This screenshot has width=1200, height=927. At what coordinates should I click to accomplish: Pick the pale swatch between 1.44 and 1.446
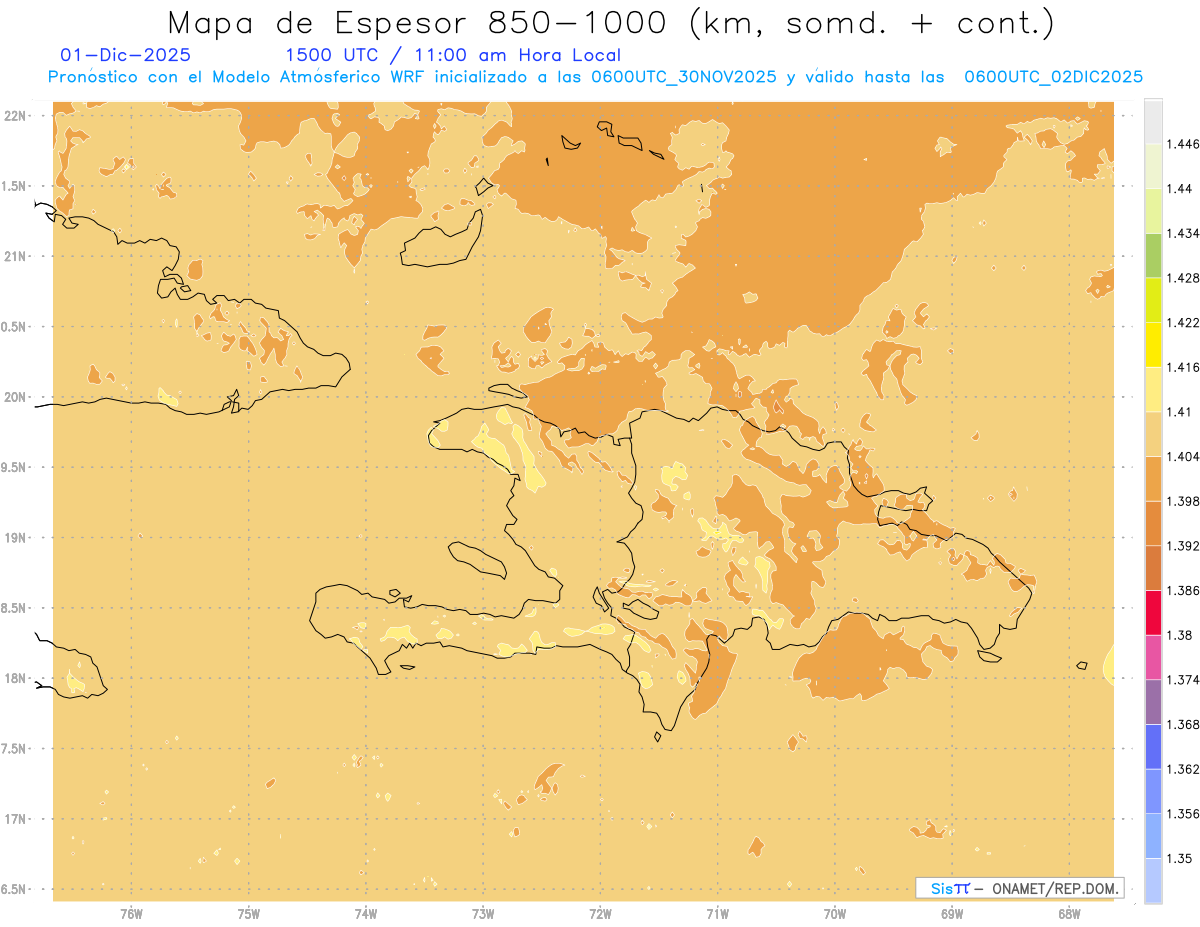click(x=1153, y=166)
